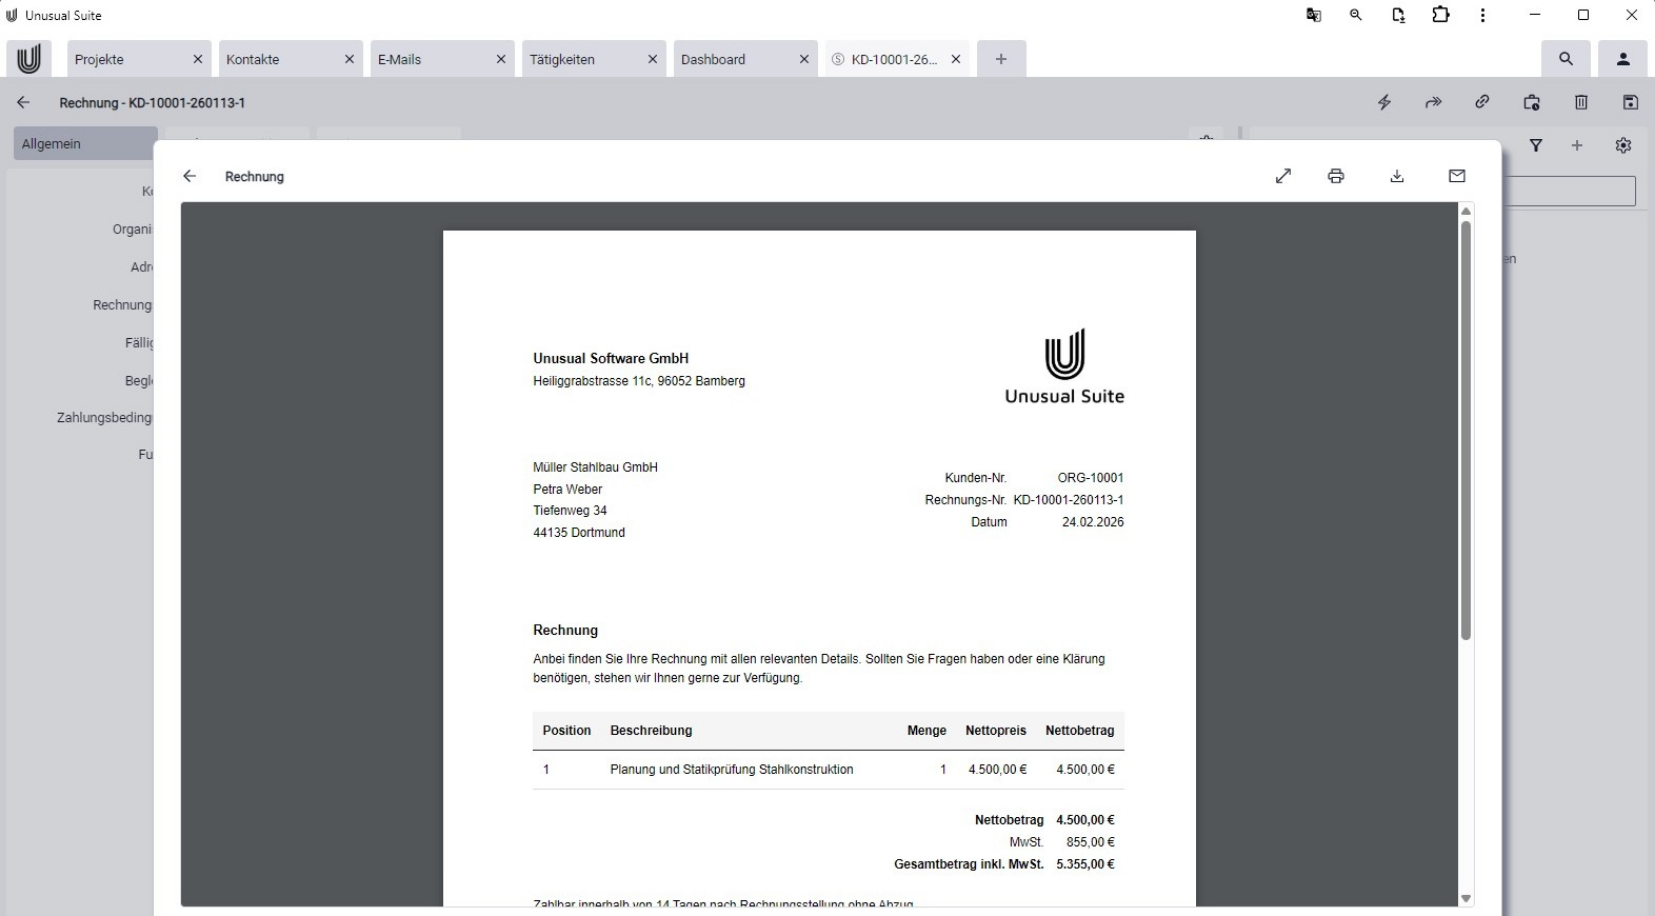Go back using the invoice preview back arrow
Screen dimensions: 1655x916
189,176
